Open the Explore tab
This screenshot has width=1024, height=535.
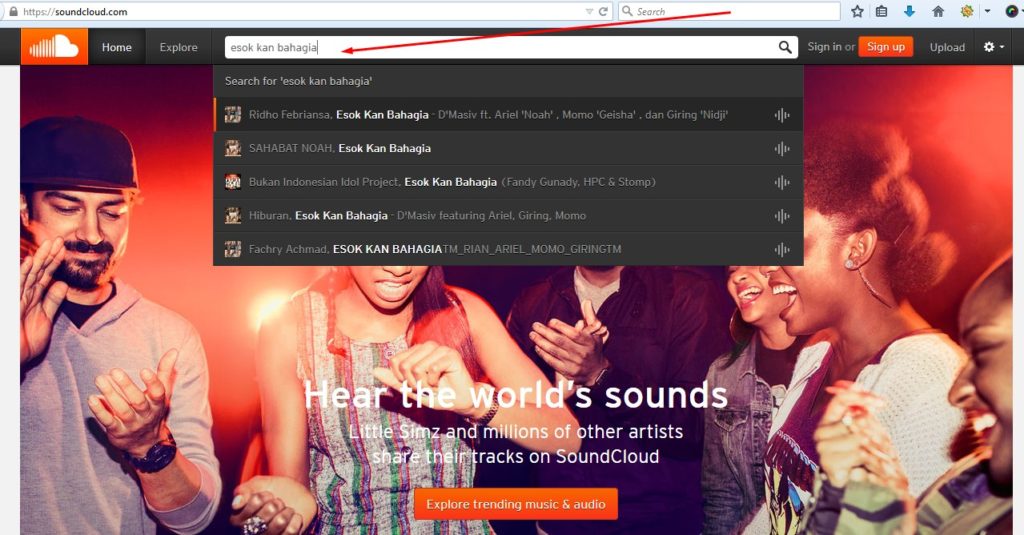178,47
